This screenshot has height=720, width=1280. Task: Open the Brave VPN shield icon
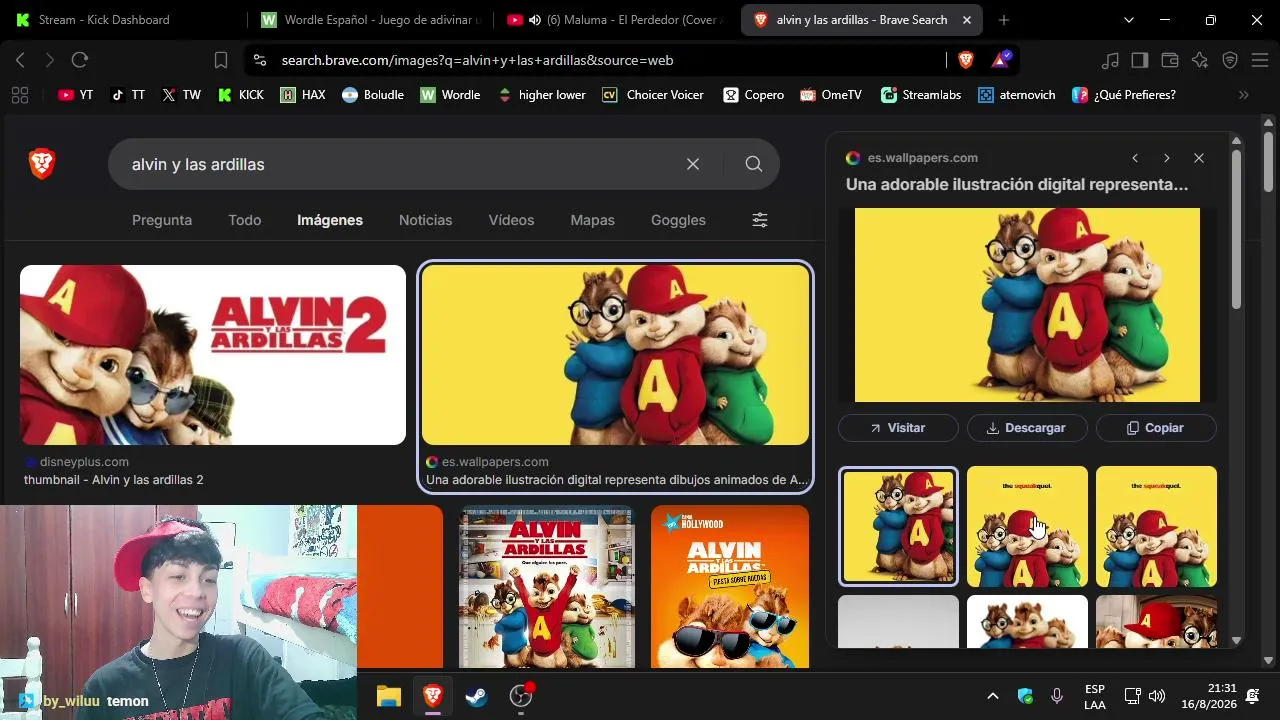1230,60
